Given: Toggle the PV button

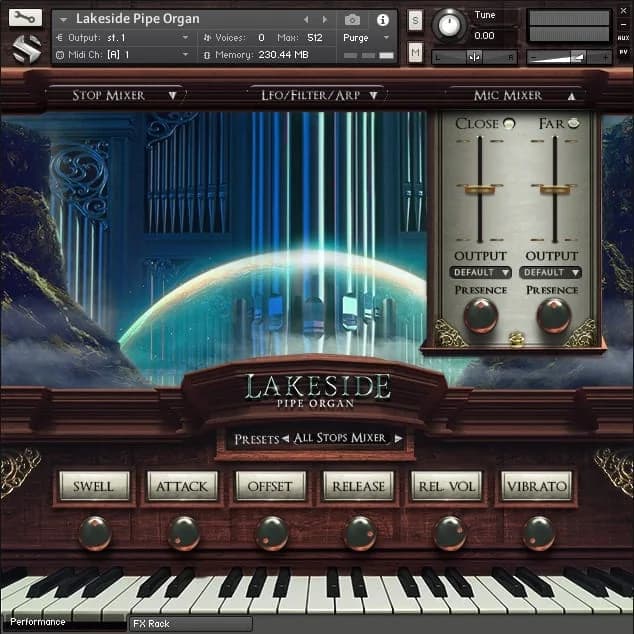Looking at the screenshot, I should click(623, 52).
